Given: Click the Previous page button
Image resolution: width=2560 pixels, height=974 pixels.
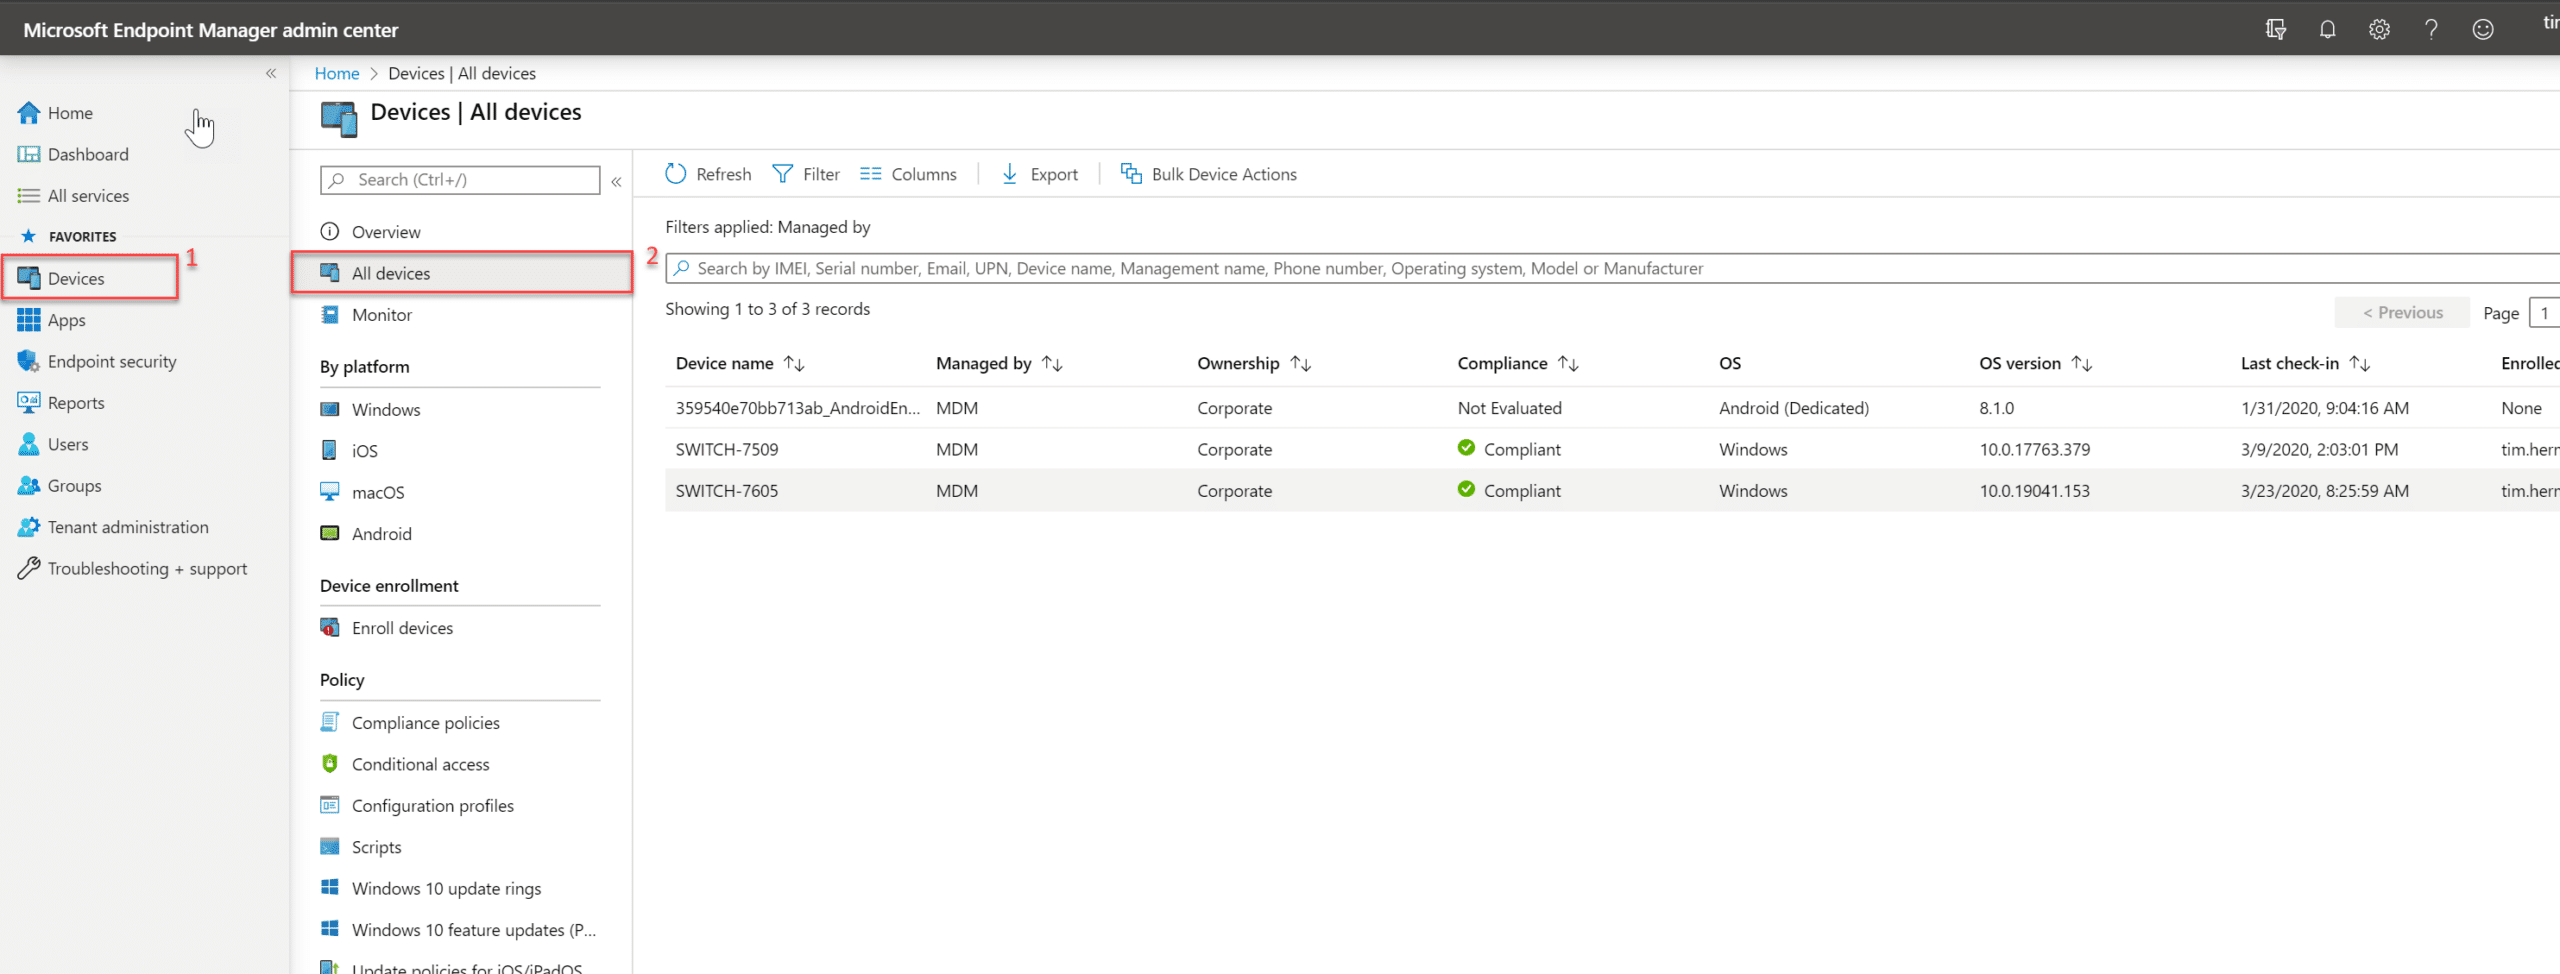Looking at the screenshot, I should (x=2402, y=312).
